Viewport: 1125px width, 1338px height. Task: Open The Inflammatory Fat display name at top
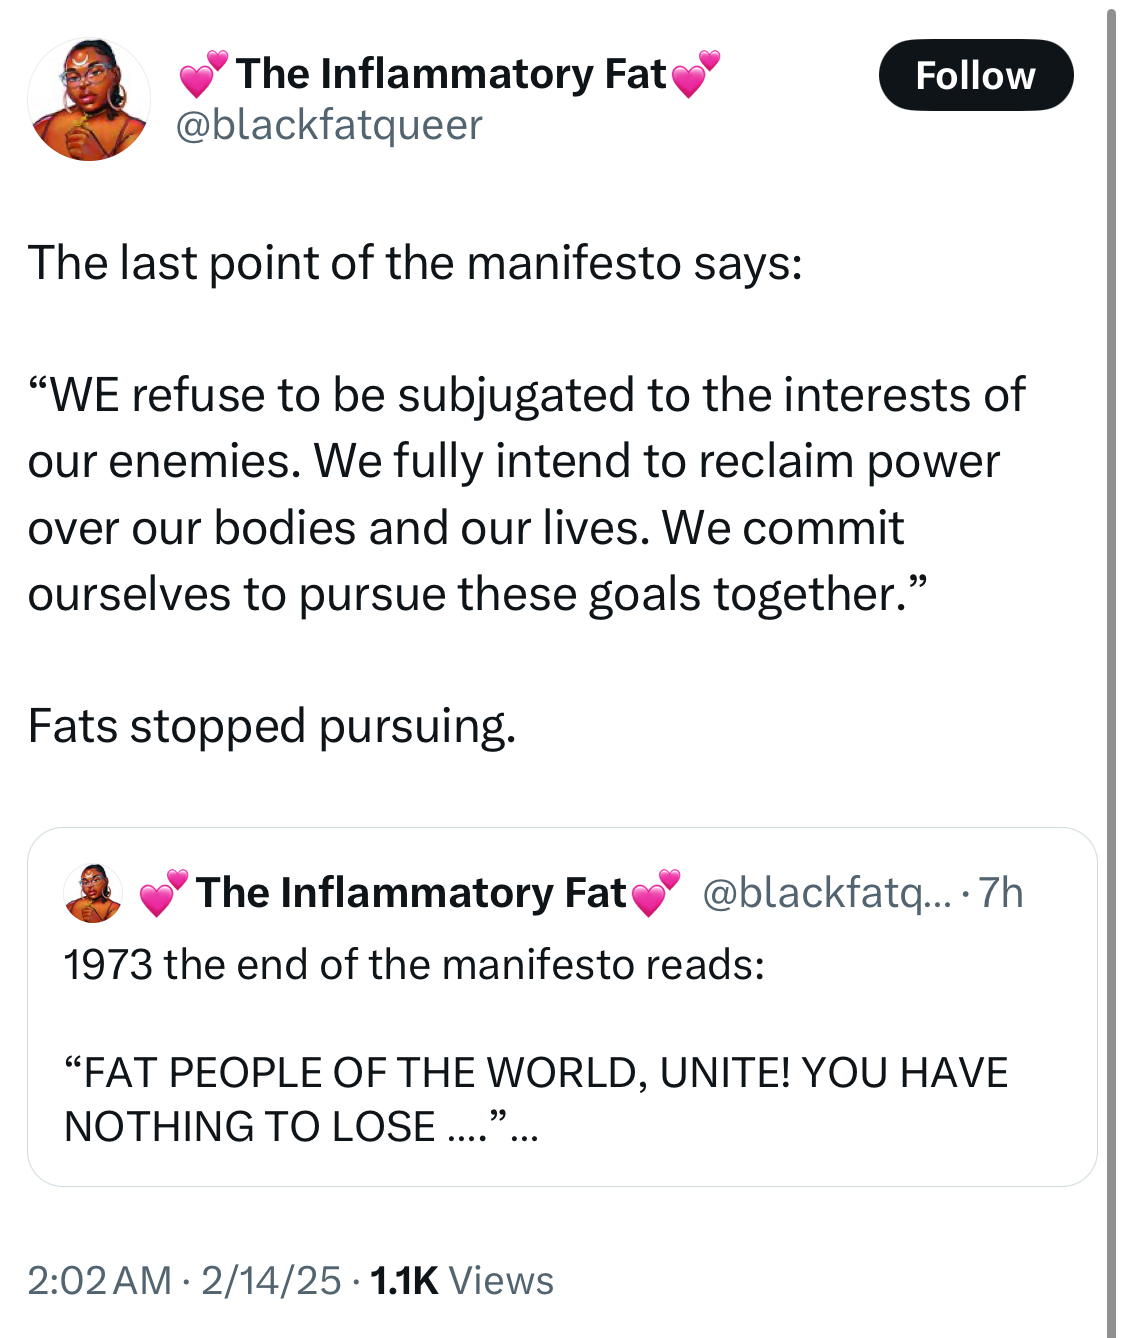click(450, 74)
